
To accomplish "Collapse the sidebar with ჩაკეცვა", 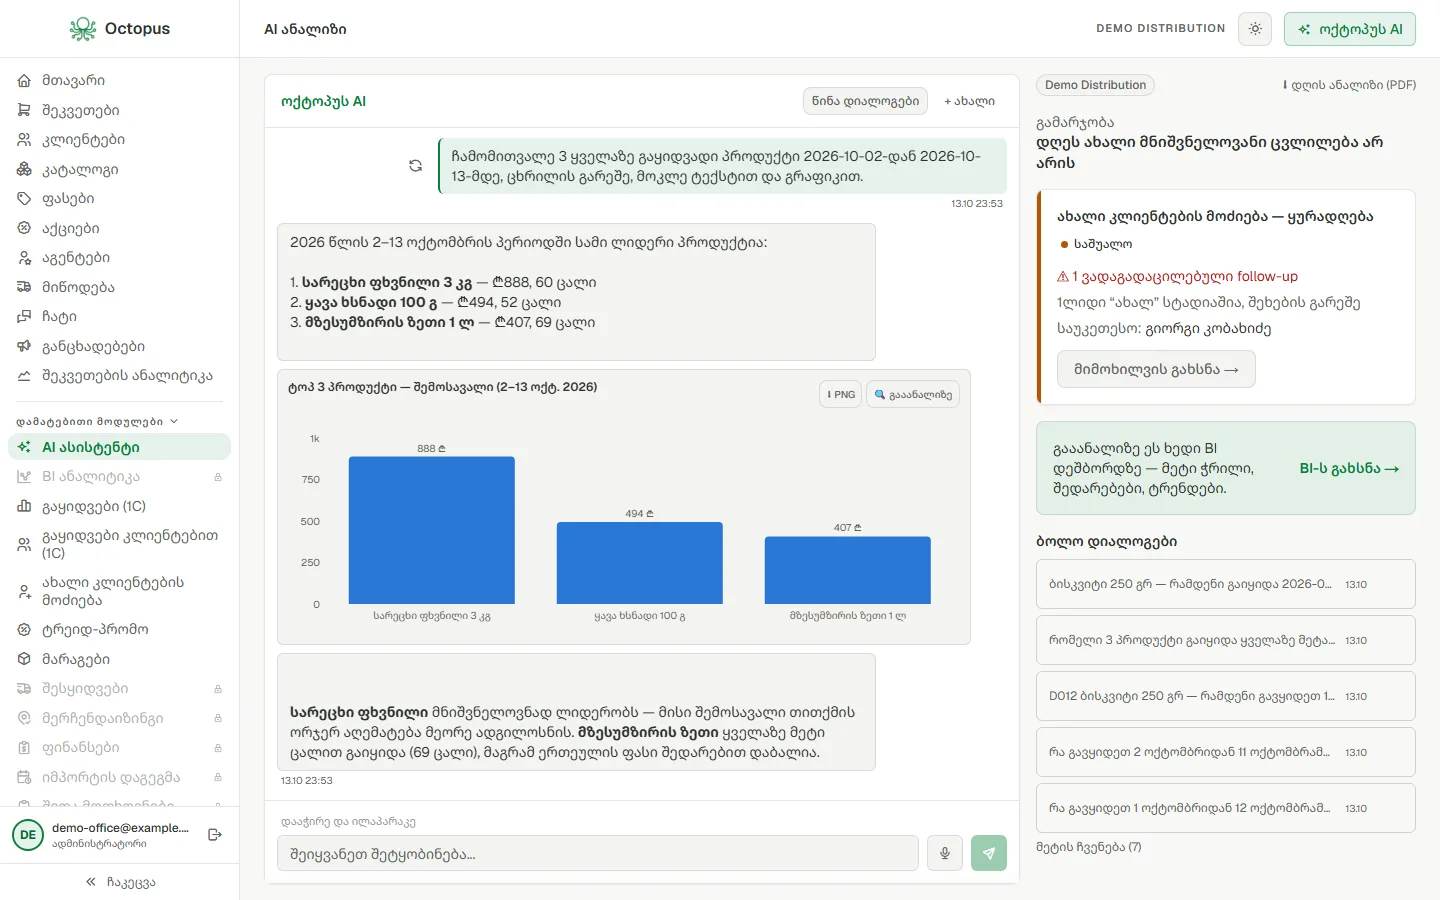I will point(120,882).
